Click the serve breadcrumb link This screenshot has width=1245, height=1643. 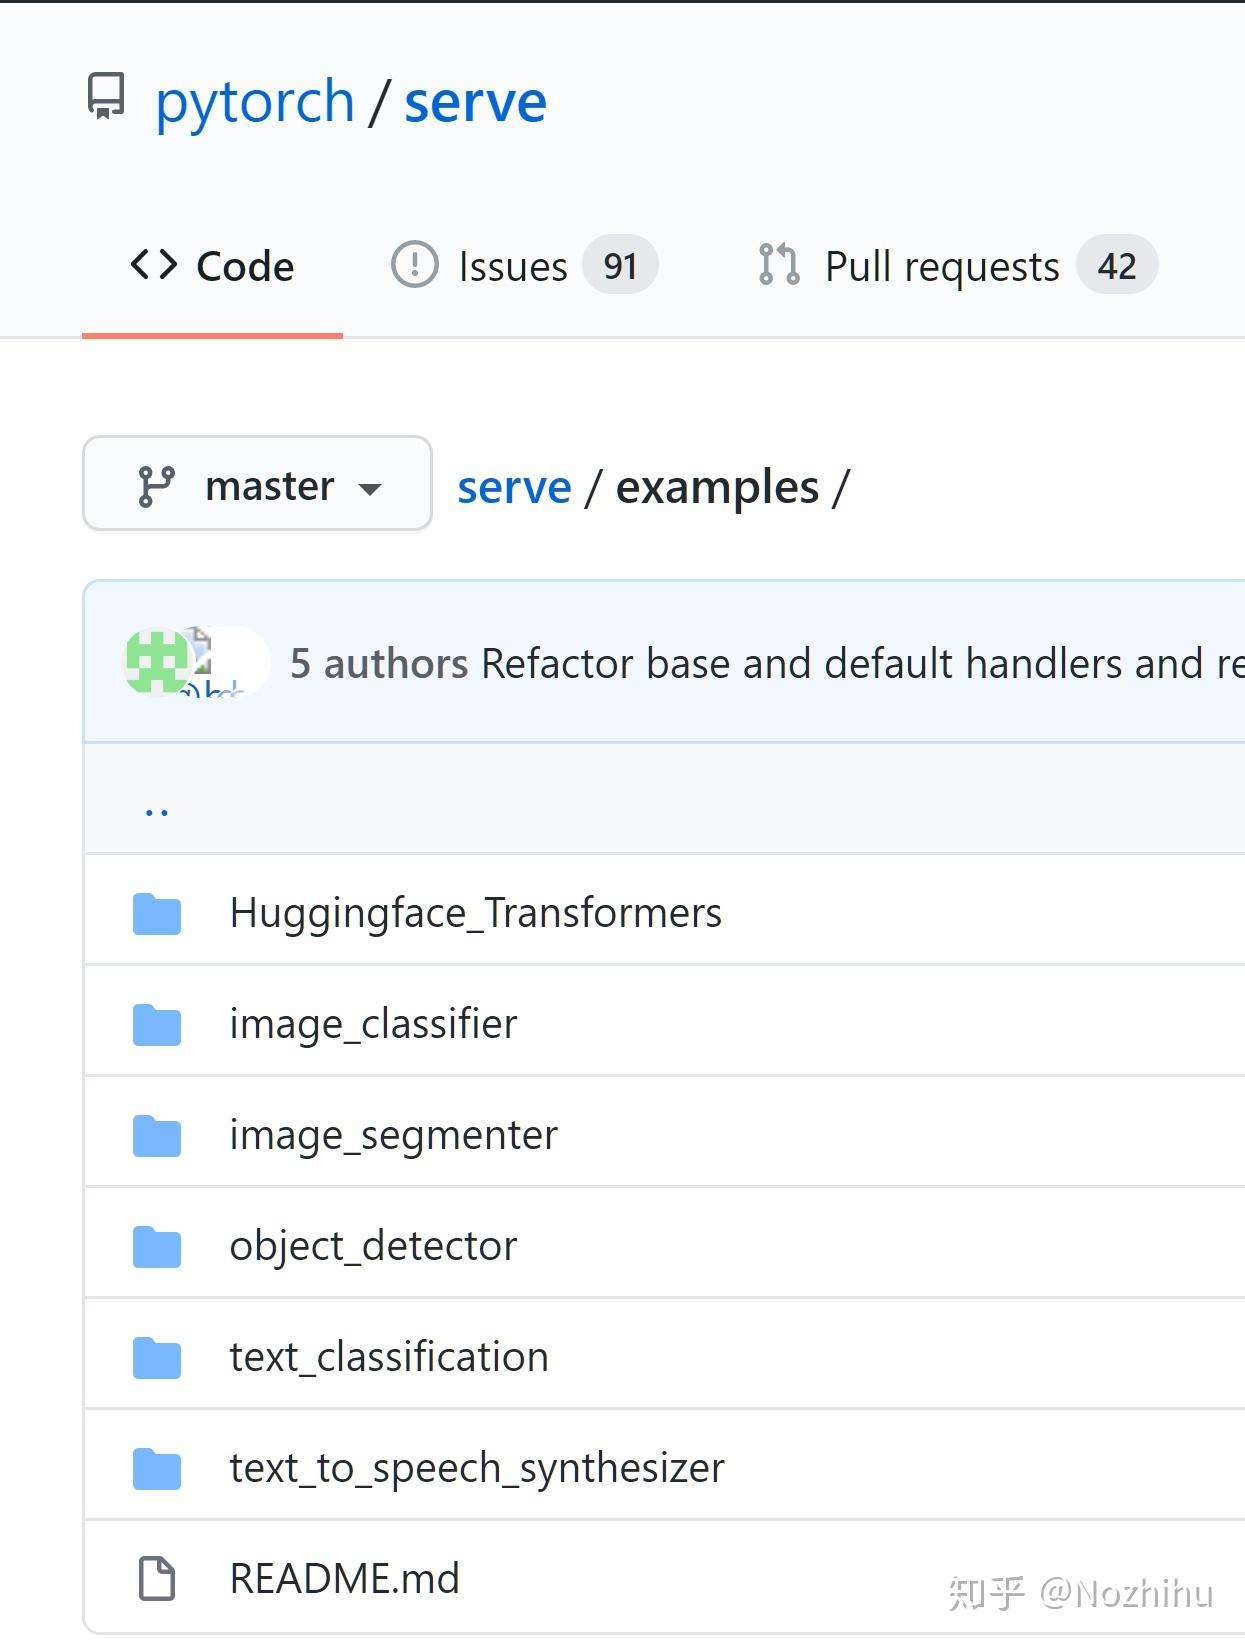click(x=514, y=488)
